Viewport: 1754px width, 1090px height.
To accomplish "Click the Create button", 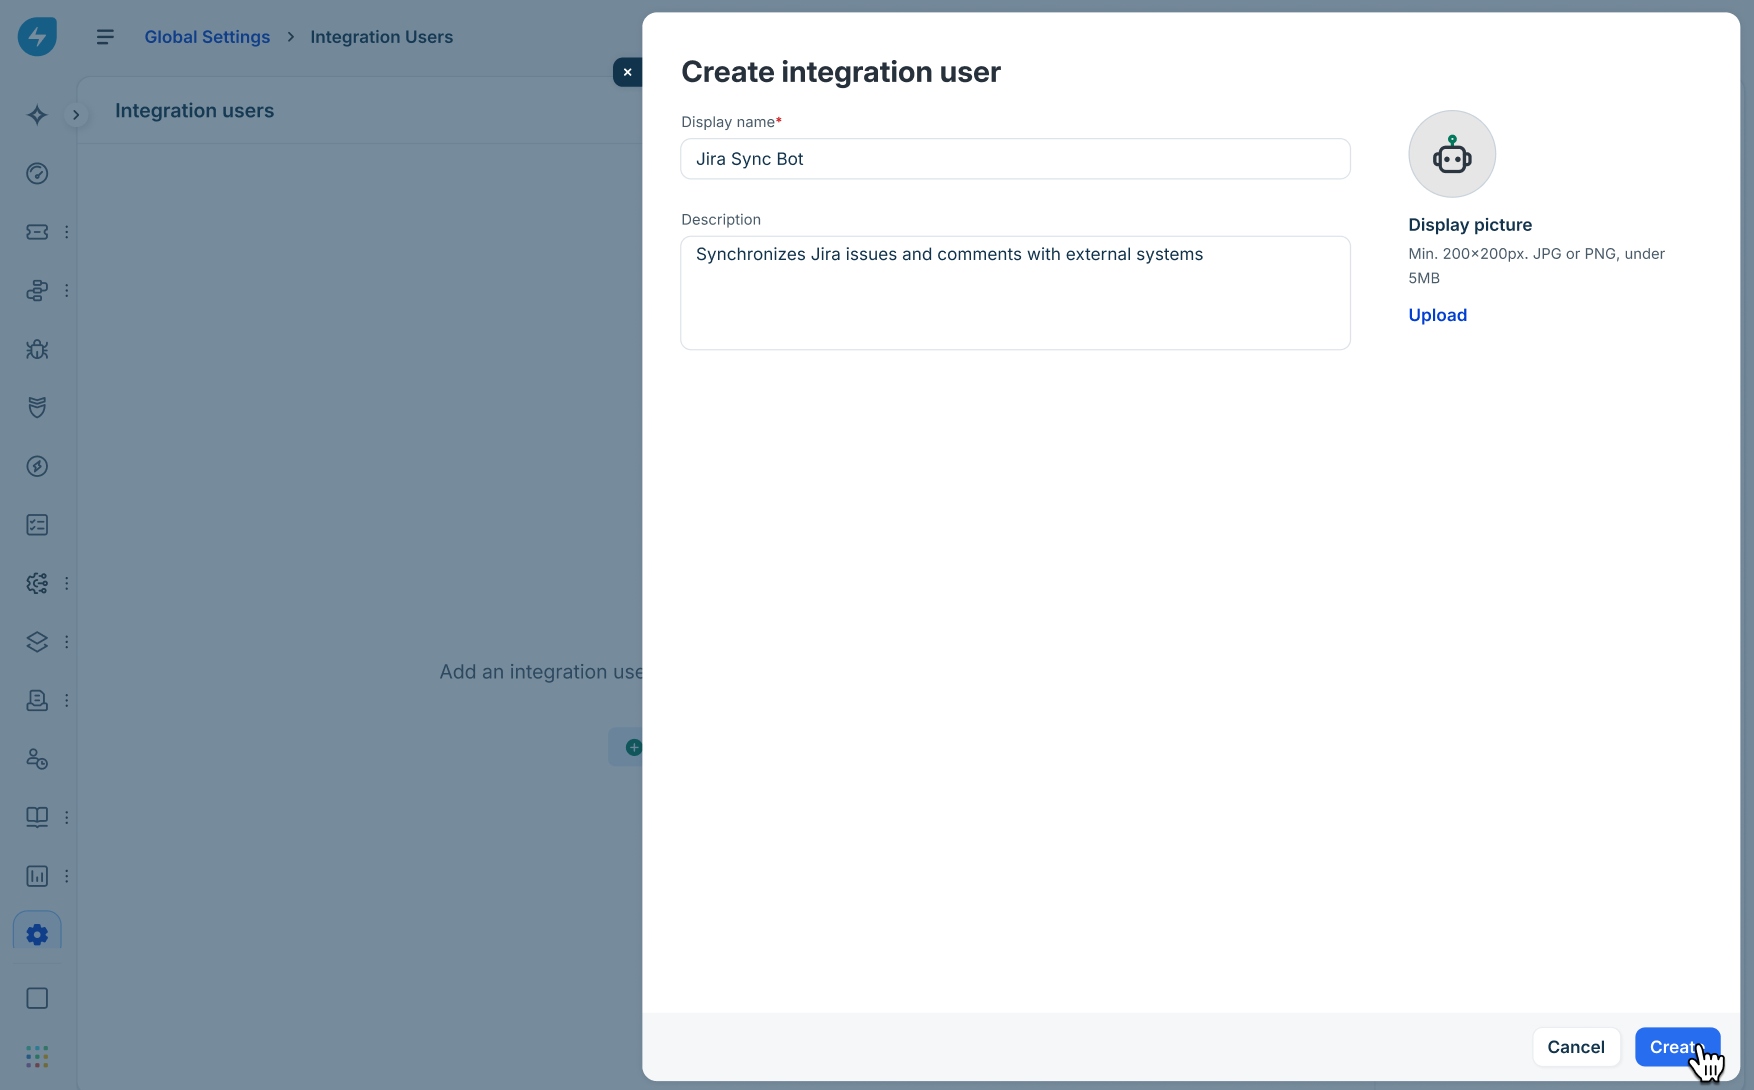I will (x=1677, y=1047).
